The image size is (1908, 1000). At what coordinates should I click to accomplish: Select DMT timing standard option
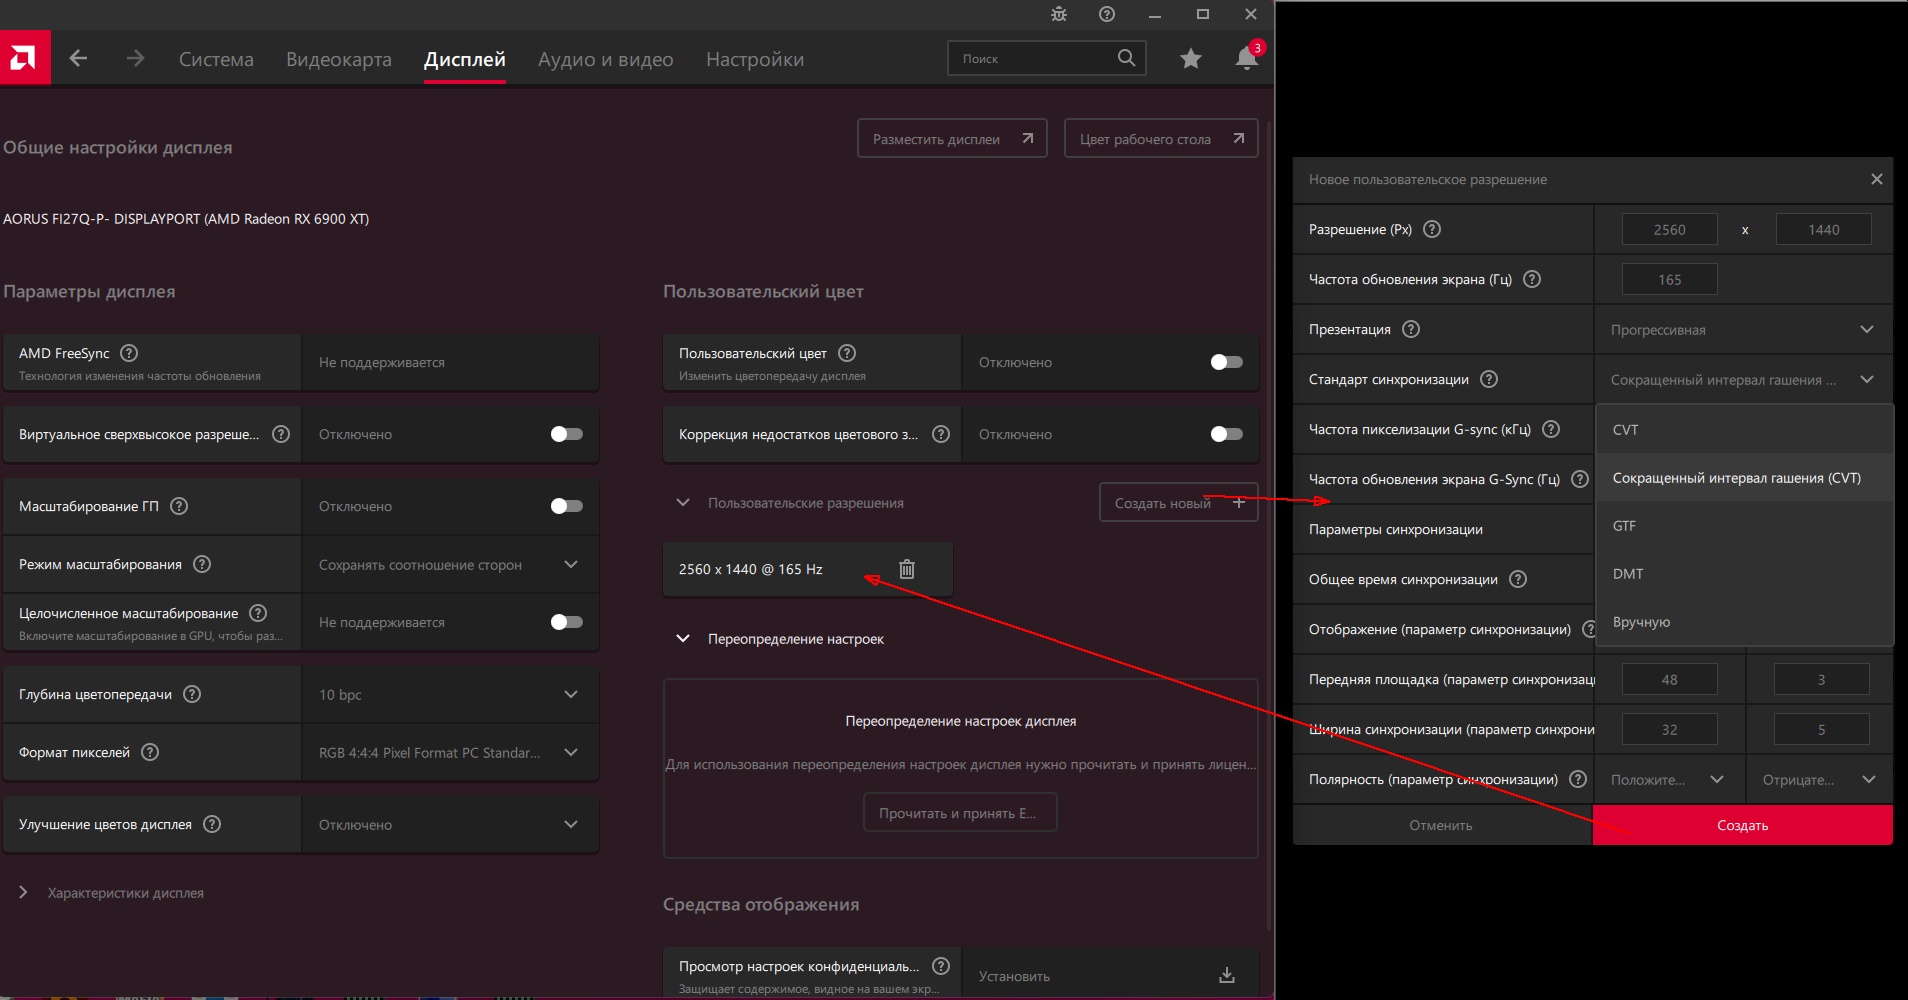tap(1745, 574)
